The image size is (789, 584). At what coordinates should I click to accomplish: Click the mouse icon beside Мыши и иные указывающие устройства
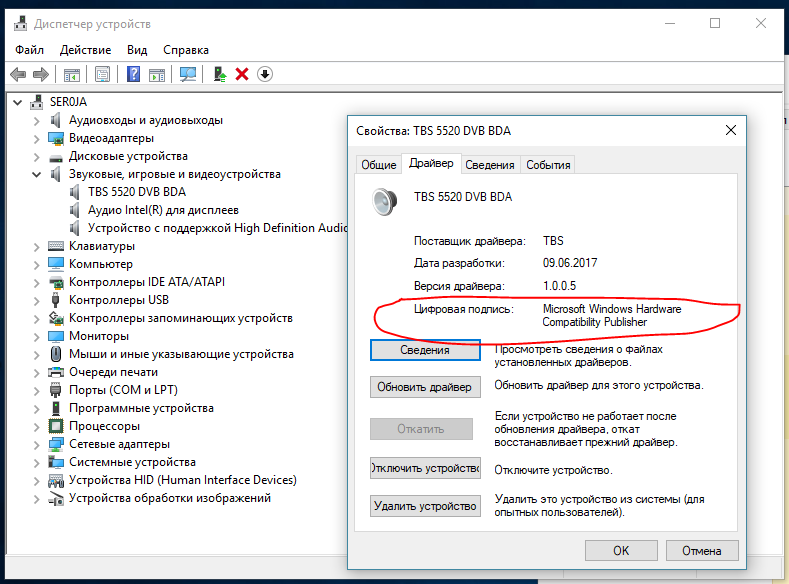coord(56,354)
